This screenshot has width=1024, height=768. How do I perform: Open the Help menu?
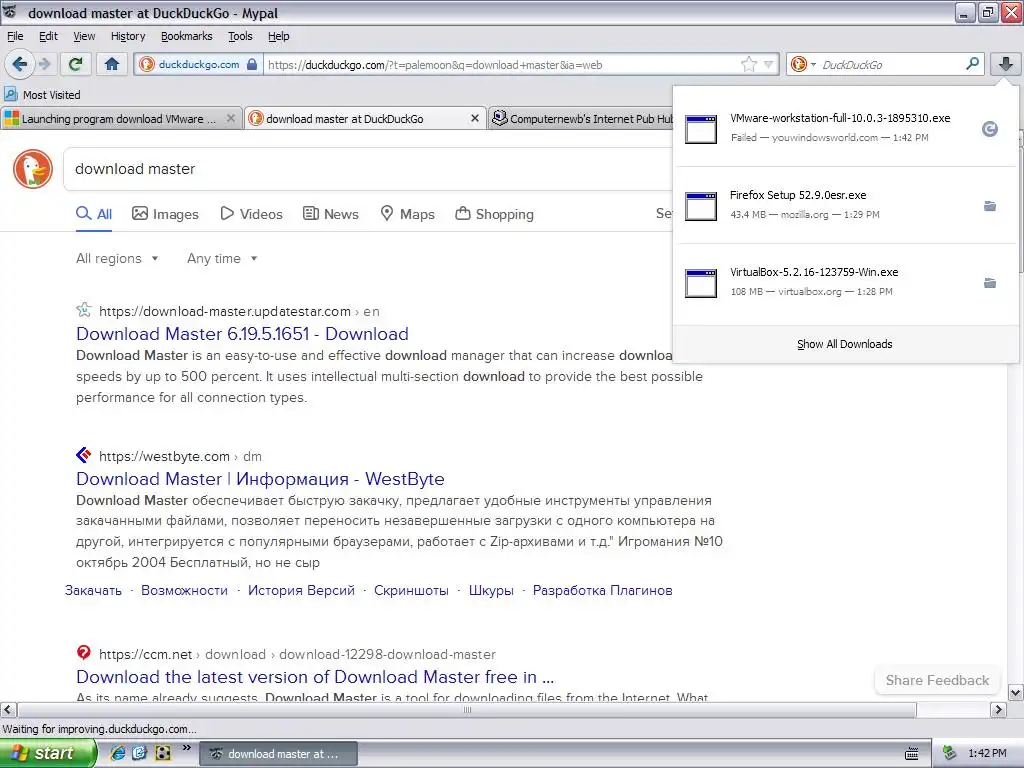[x=279, y=36]
